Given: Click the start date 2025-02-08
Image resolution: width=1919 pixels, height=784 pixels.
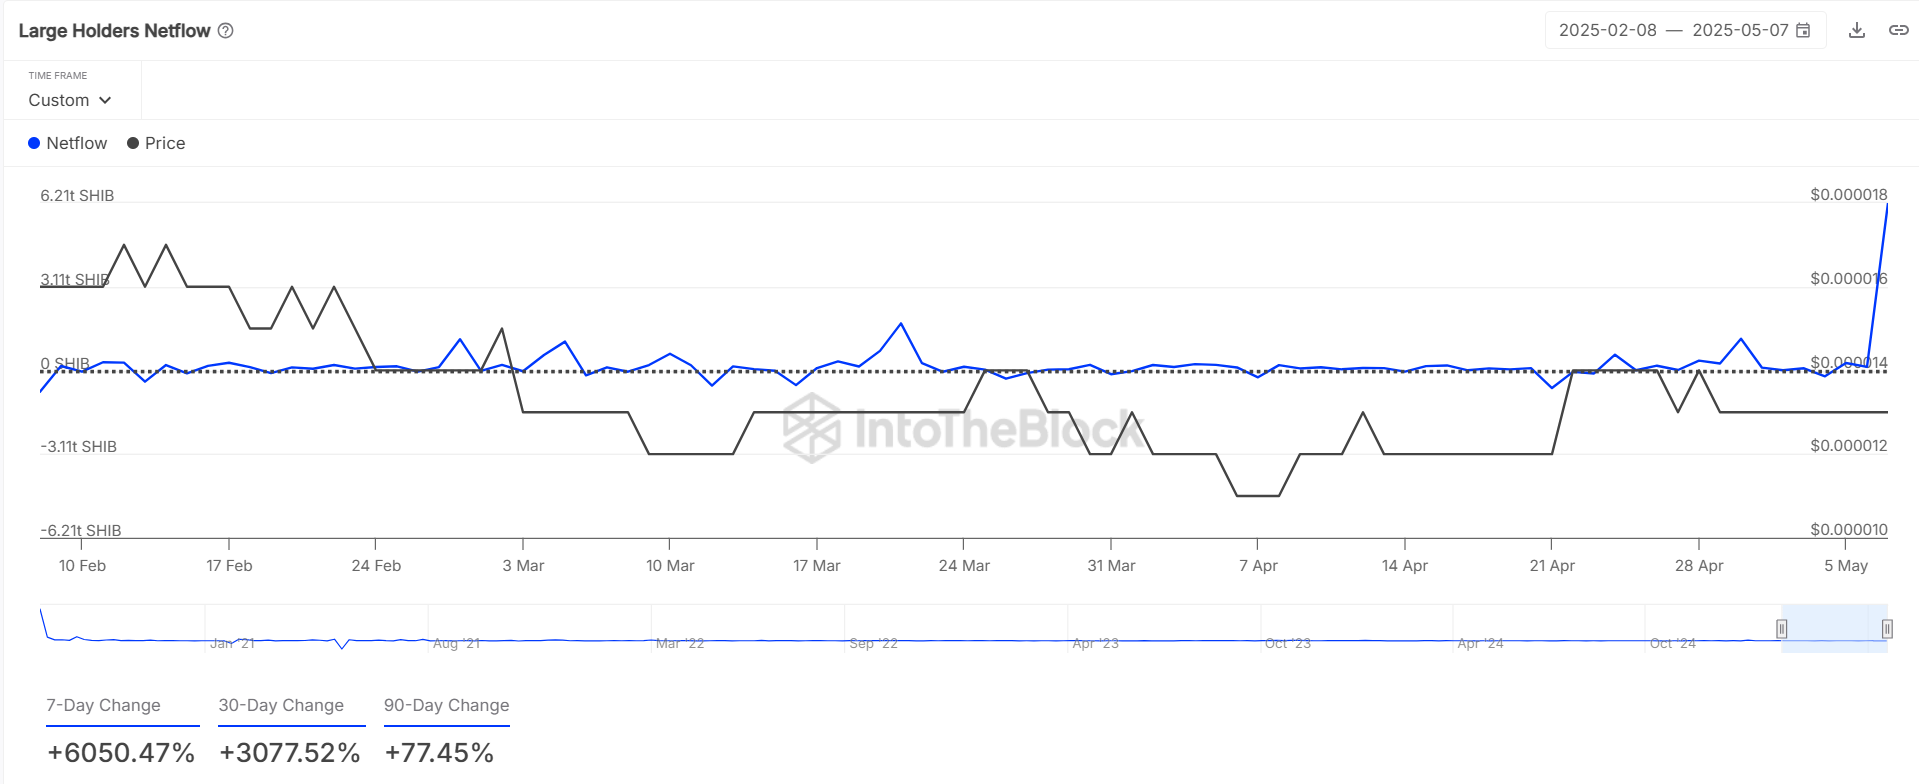Looking at the screenshot, I should click(1608, 30).
